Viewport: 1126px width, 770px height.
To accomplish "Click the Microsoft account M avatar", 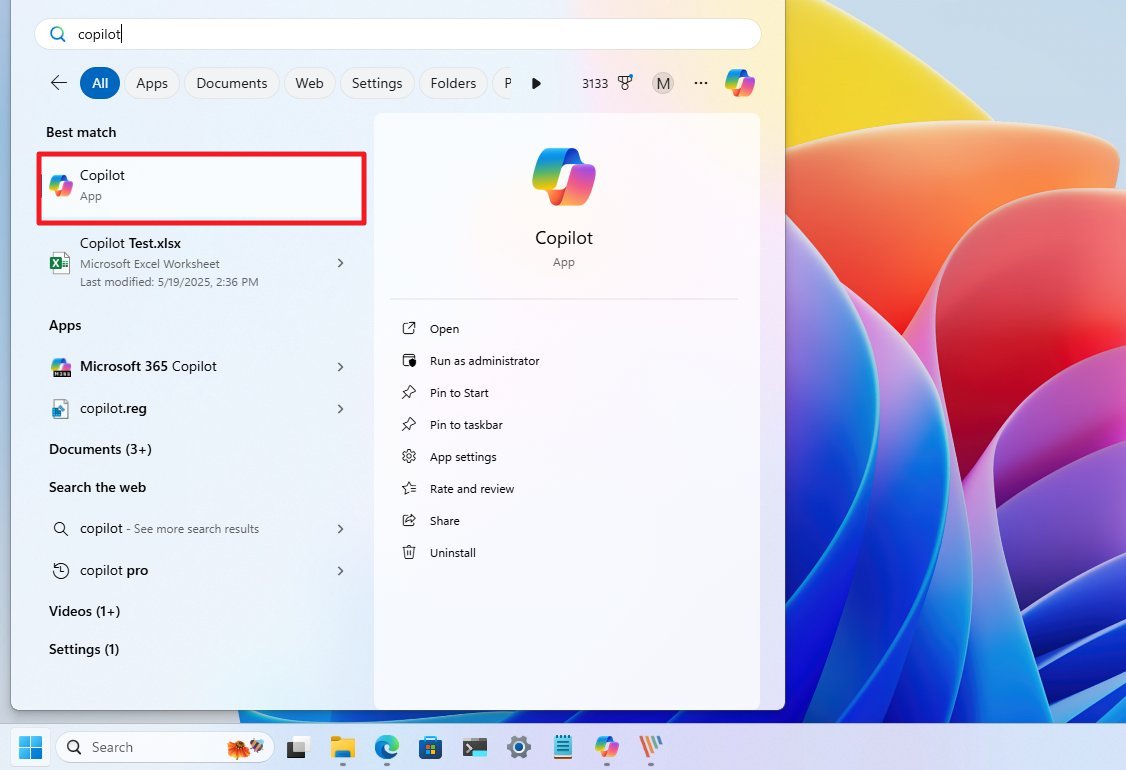I will point(662,83).
